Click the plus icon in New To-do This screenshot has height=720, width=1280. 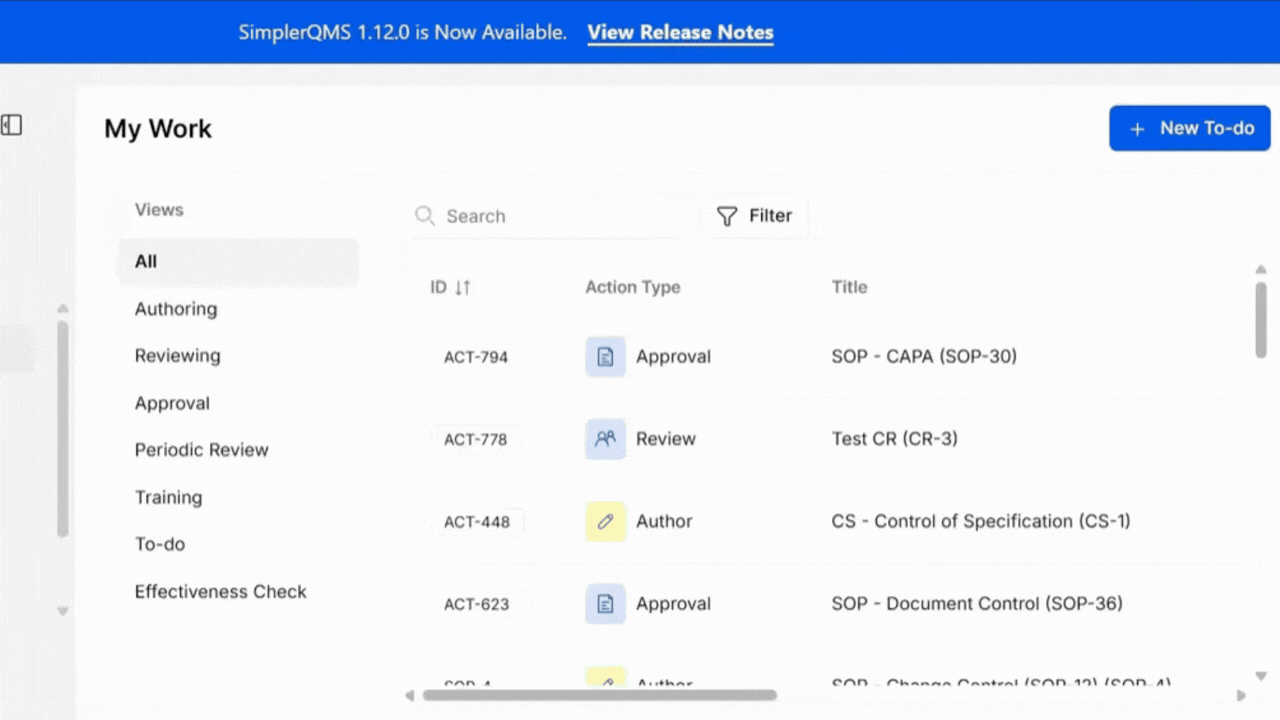click(1137, 129)
